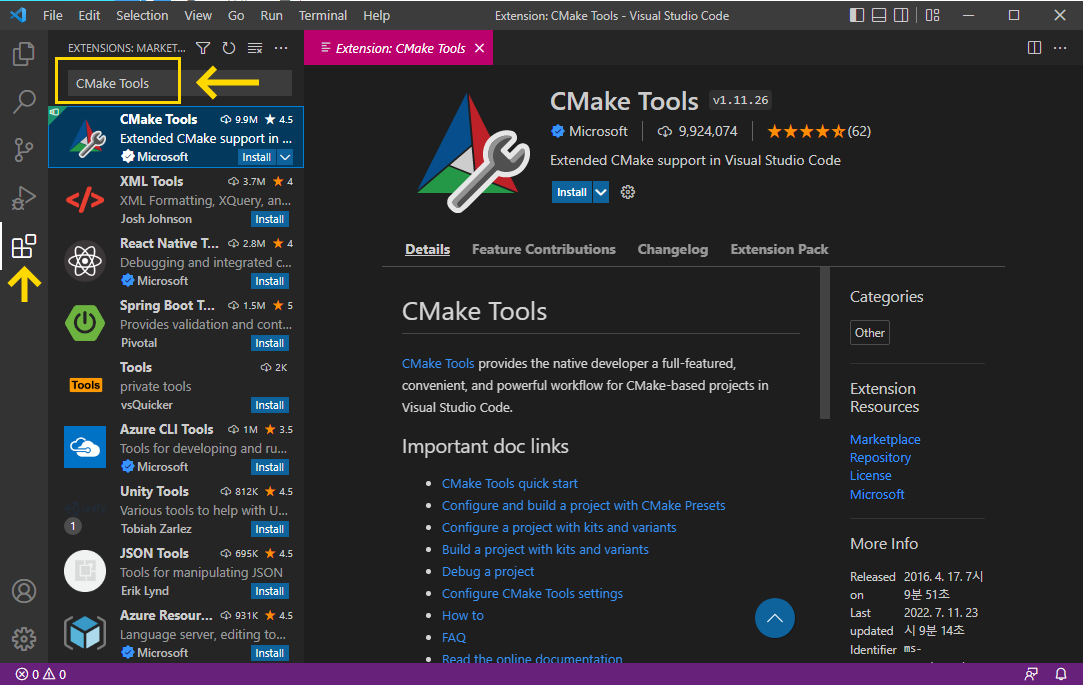1083x685 pixels.
Task: Refresh the extensions list
Action: (229, 48)
